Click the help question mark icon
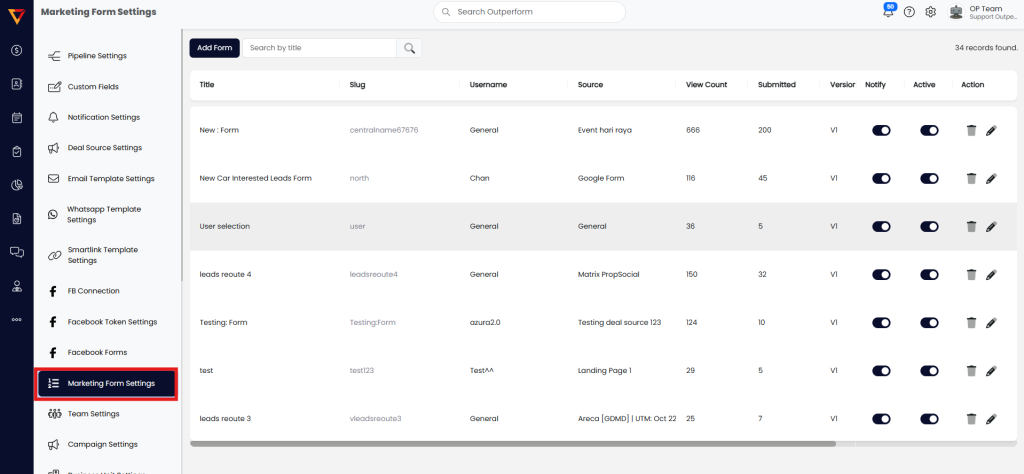This screenshot has height=474, width=1024. pyautogui.click(x=909, y=12)
